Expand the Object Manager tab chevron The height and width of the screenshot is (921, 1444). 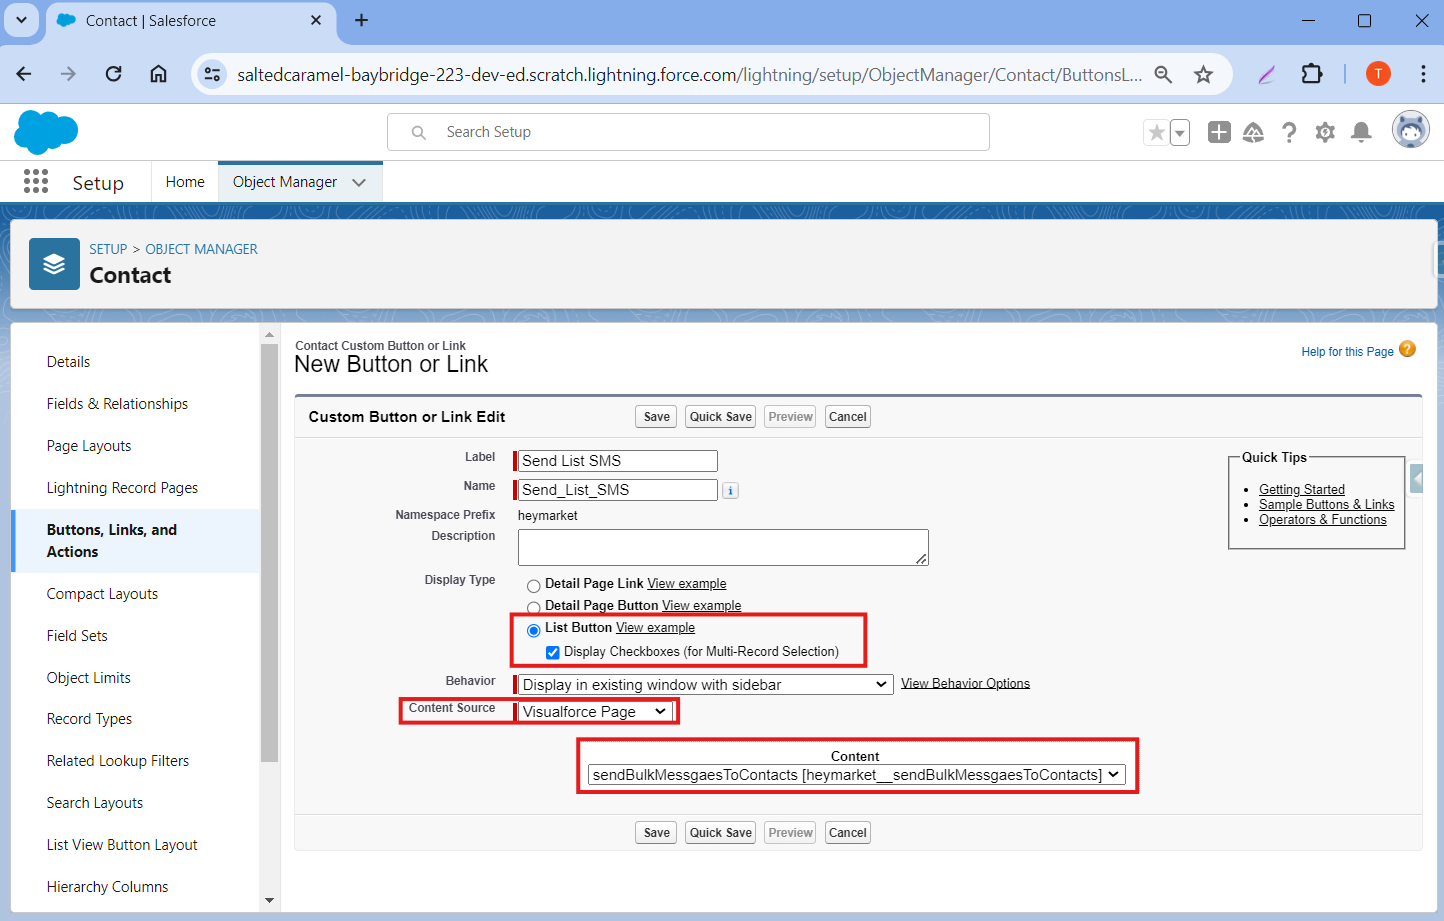359,182
